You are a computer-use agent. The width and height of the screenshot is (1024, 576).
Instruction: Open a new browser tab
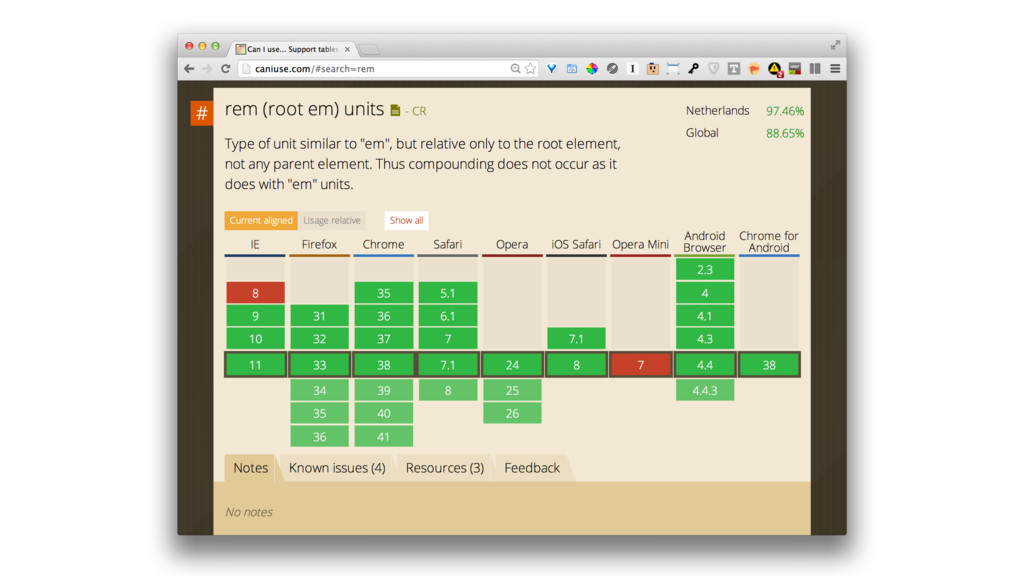pos(369,49)
